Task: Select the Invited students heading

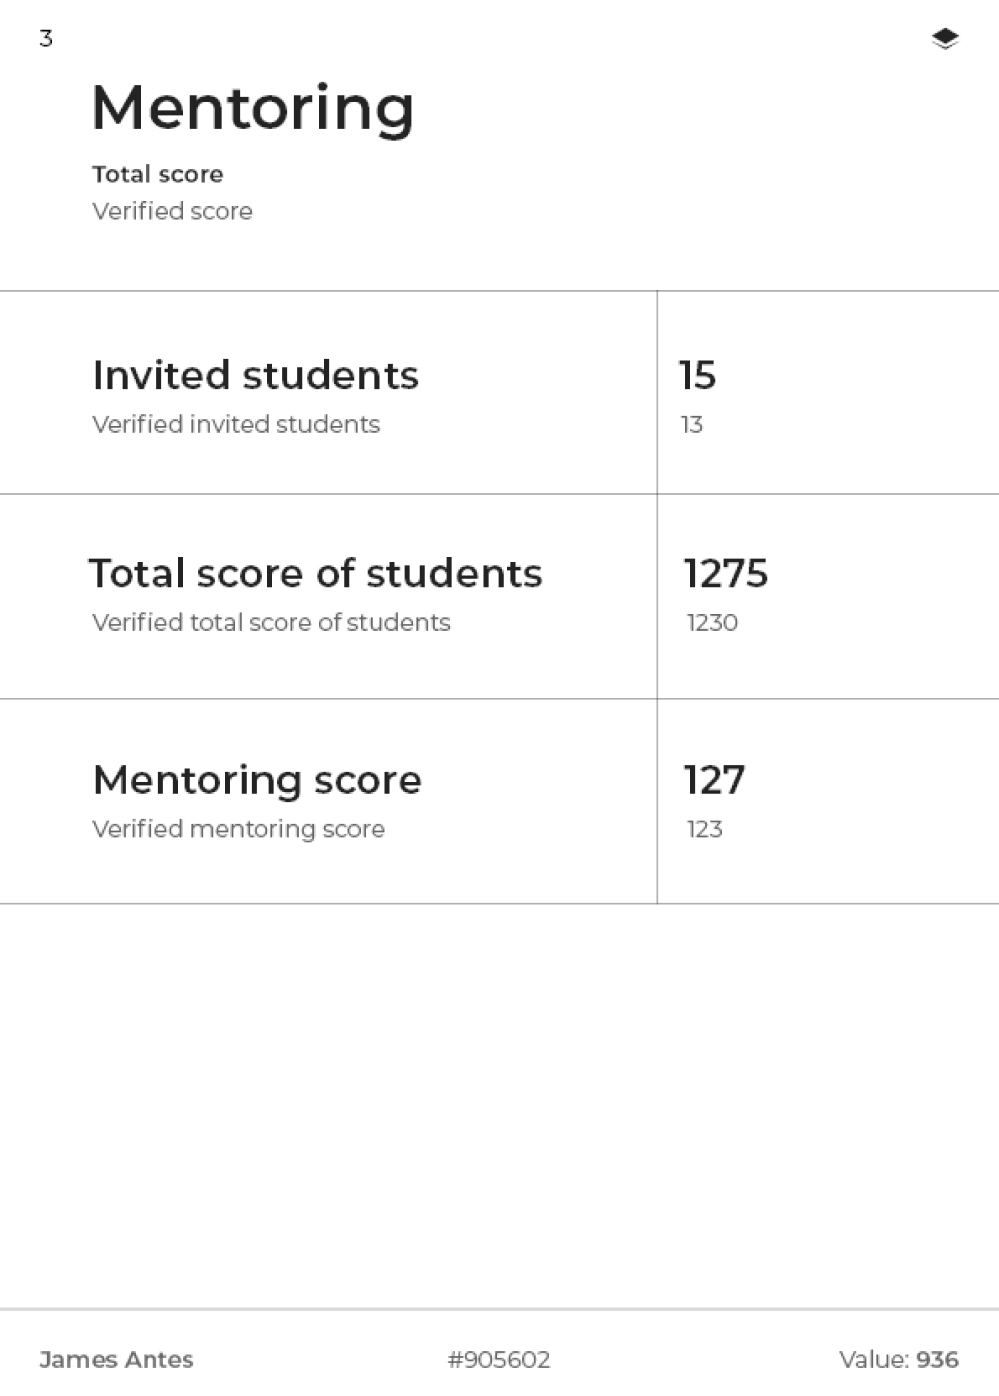Action: click(x=255, y=375)
